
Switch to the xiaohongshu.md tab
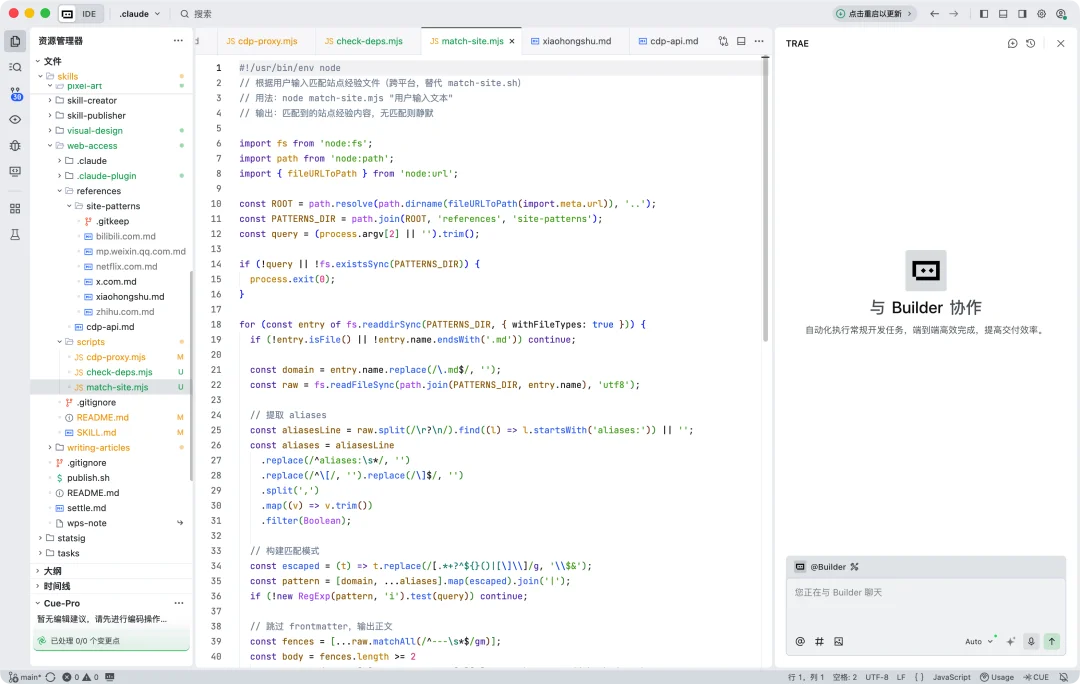[576, 41]
